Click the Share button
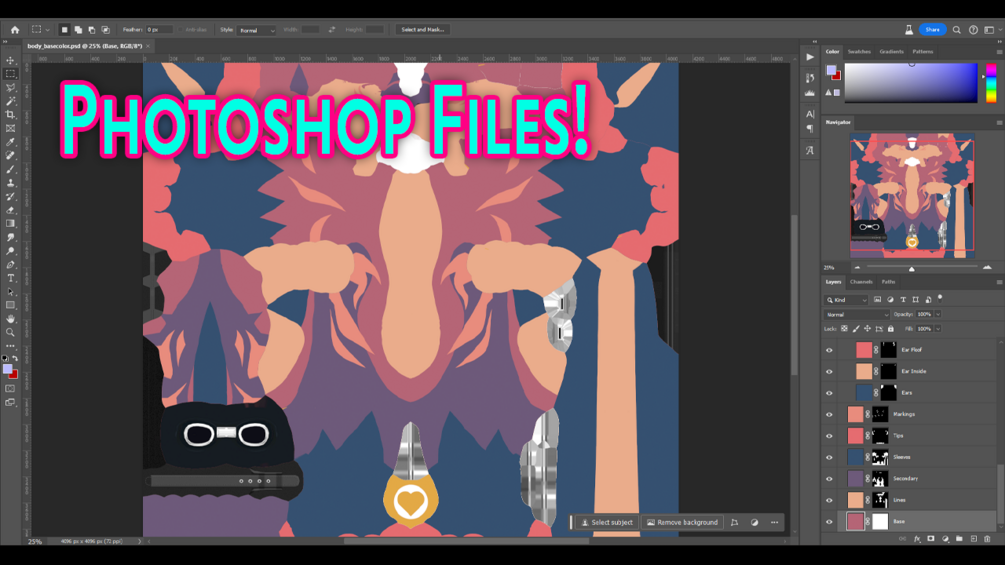Viewport: 1005px width, 565px height. pyautogui.click(x=932, y=29)
